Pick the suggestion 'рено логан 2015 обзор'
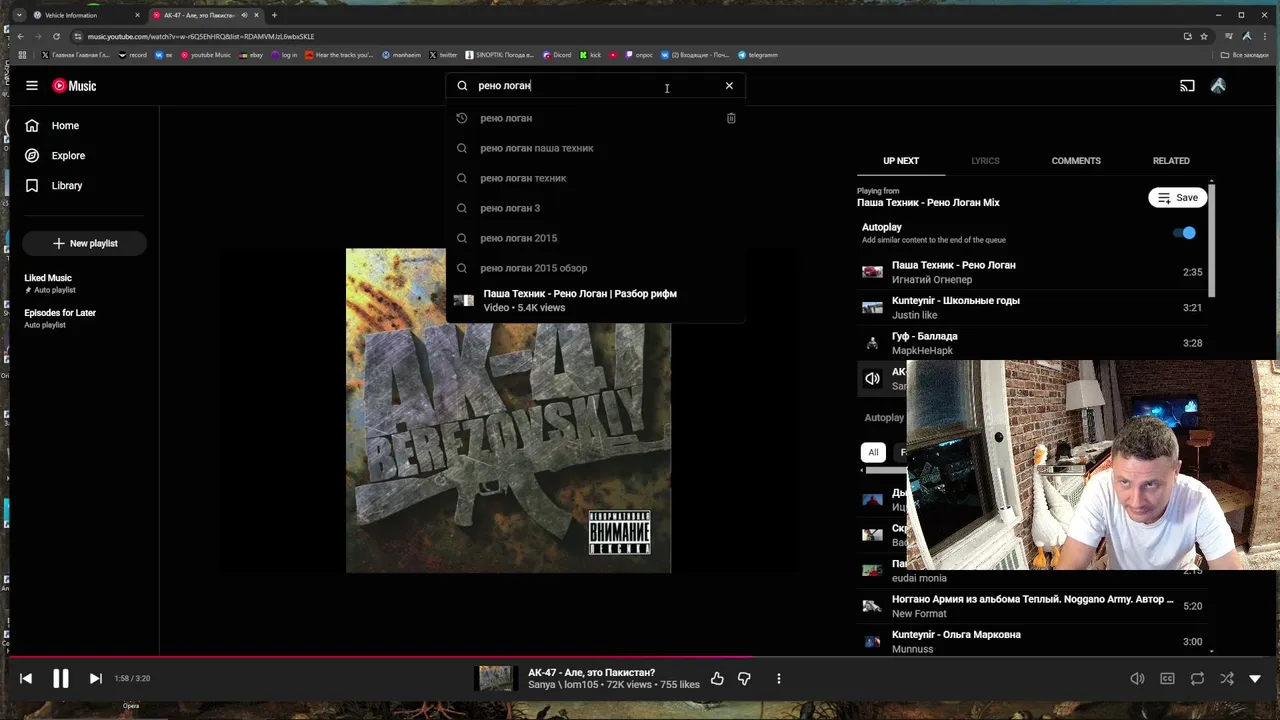Viewport: 1280px width, 720px height. (x=596, y=268)
